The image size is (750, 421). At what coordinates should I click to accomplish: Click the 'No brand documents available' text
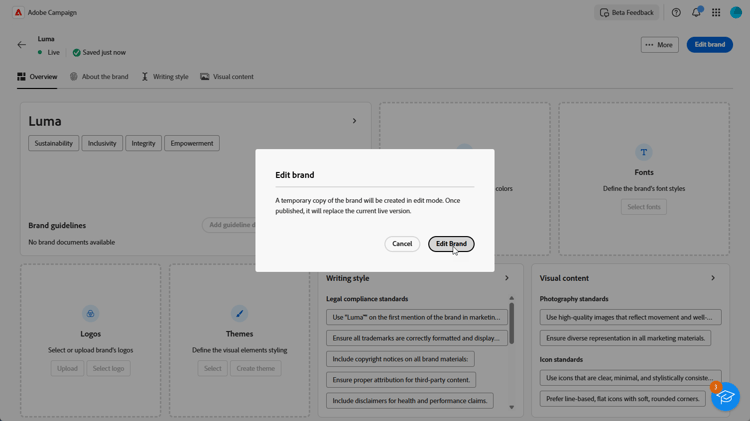point(72,242)
